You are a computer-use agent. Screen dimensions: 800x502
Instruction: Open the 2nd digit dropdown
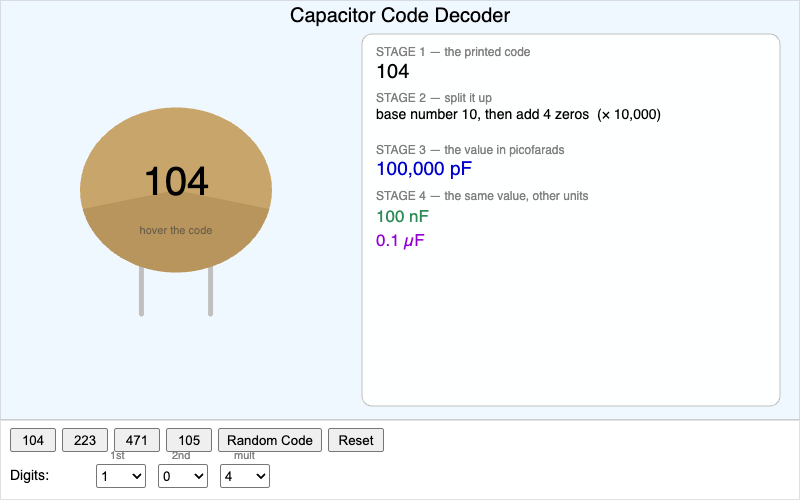(183, 476)
